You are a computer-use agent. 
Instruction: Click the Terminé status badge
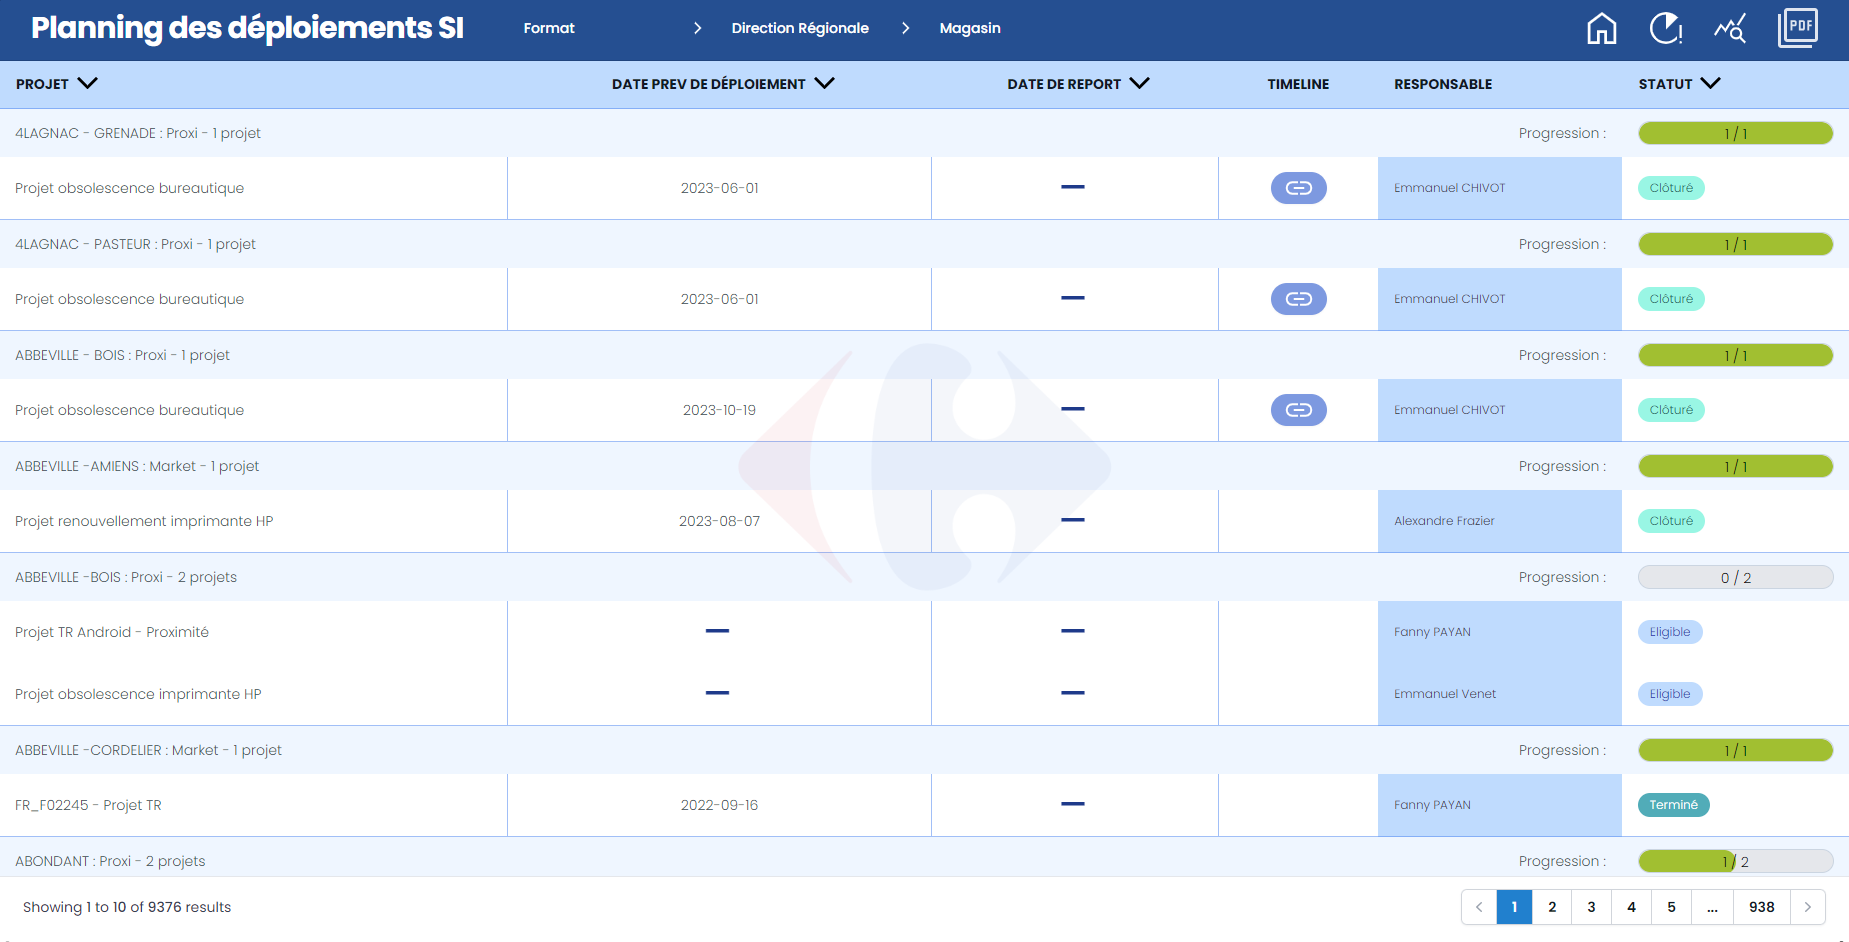[1673, 805]
